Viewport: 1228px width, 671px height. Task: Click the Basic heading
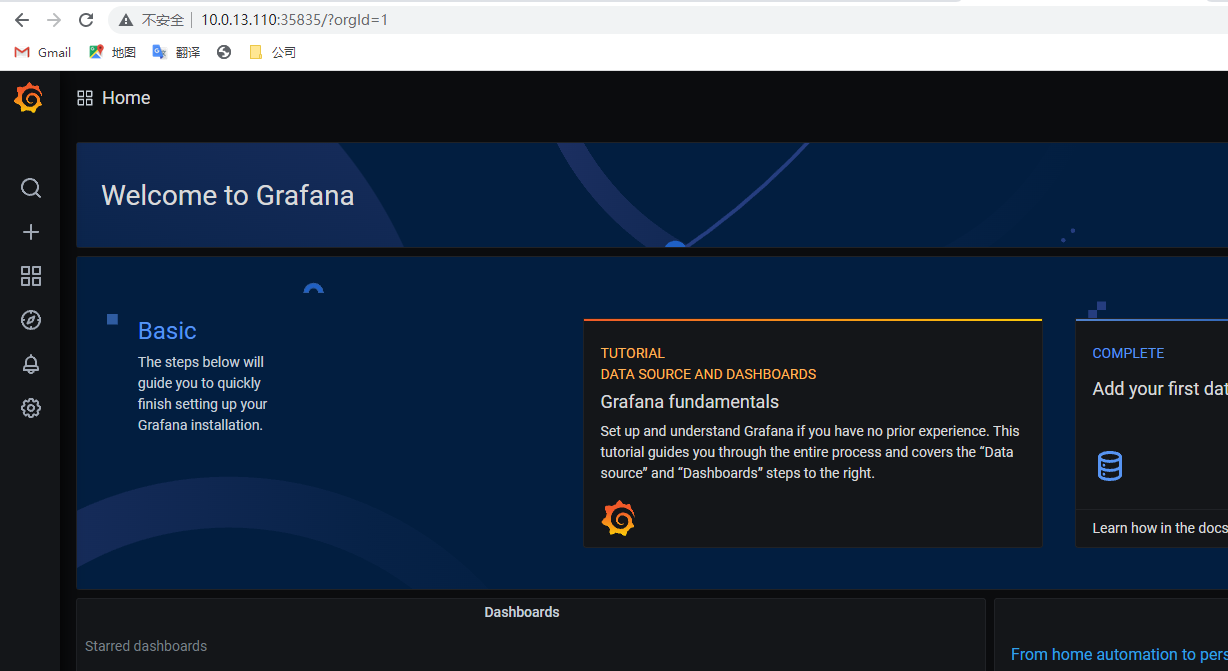click(167, 331)
